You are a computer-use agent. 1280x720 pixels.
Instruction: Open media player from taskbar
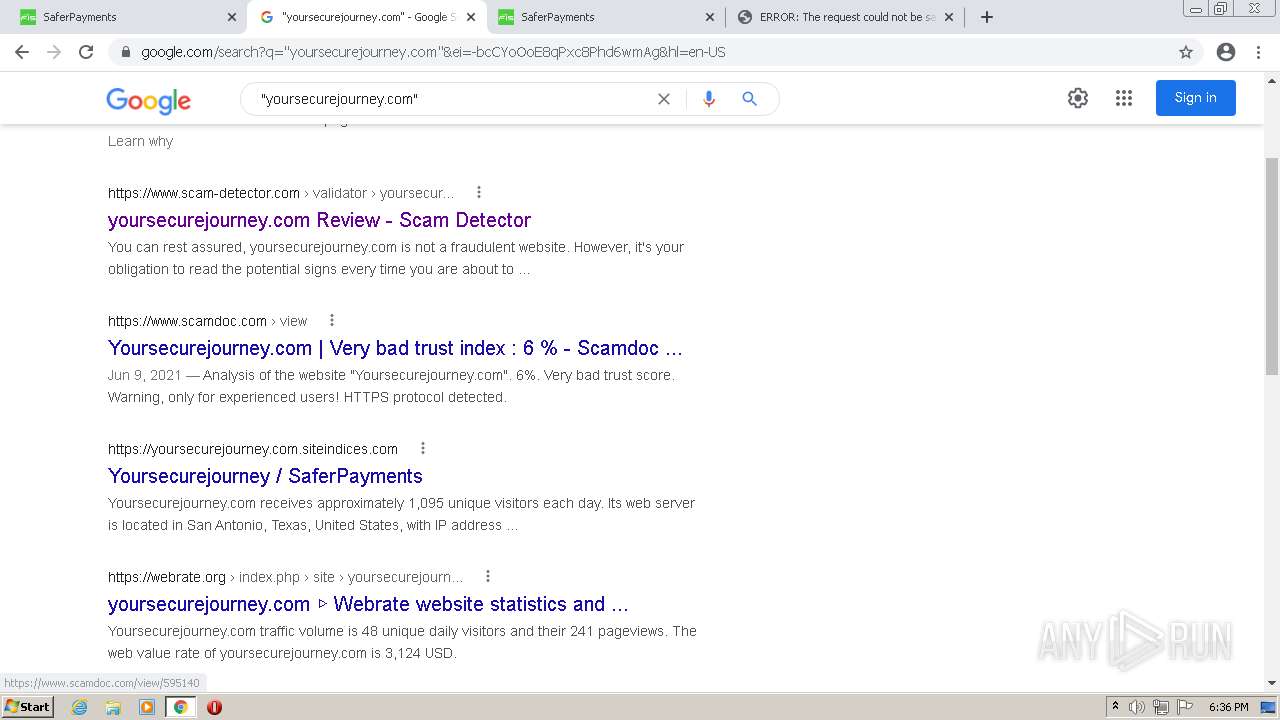(147, 707)
